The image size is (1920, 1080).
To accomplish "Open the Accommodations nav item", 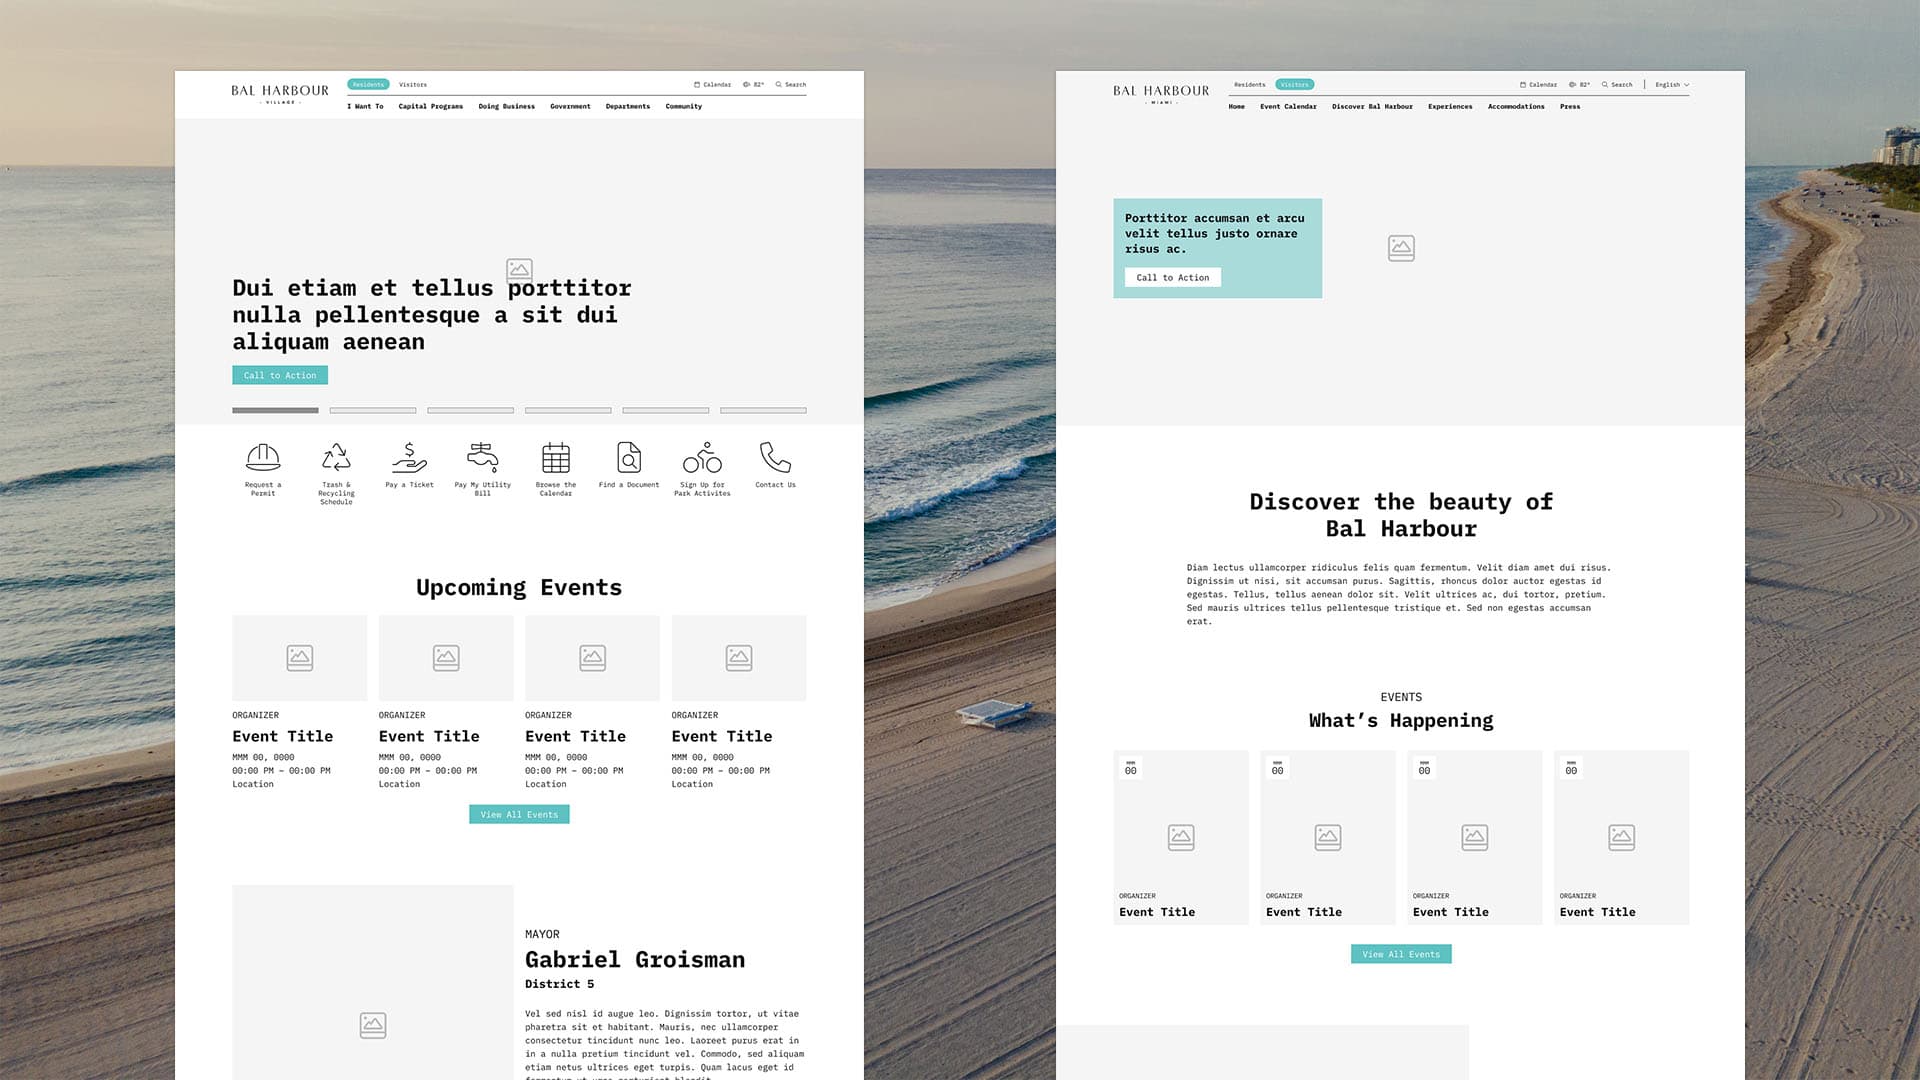I will (x=1515, y=106).
